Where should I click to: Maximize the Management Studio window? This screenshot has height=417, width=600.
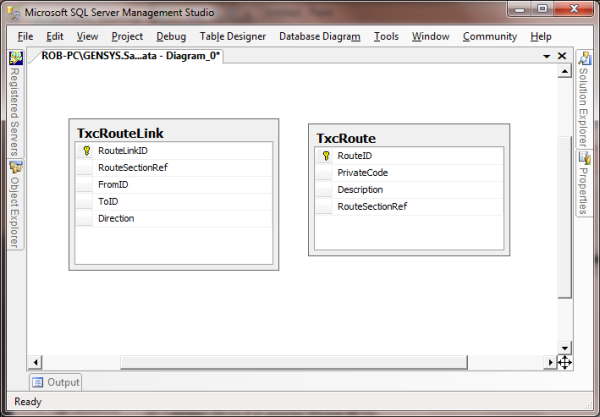coord(542,9)
